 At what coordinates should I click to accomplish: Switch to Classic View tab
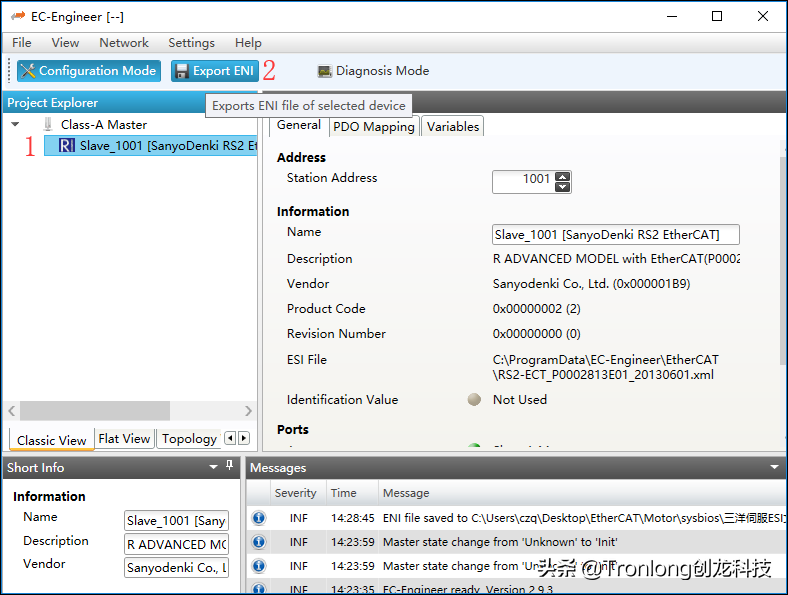click(52, 440)
